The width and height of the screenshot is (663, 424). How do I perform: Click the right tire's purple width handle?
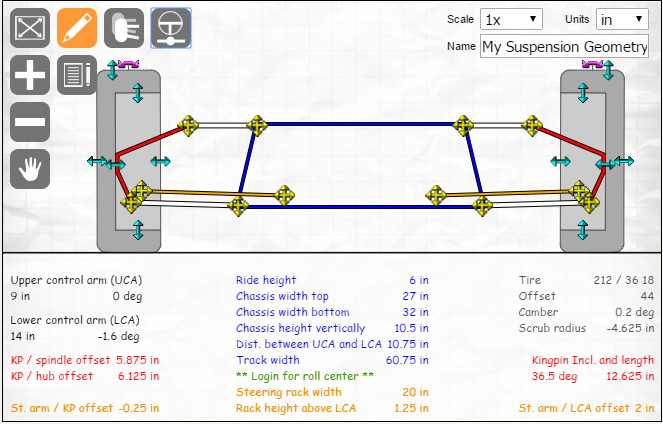coord(594,63)
